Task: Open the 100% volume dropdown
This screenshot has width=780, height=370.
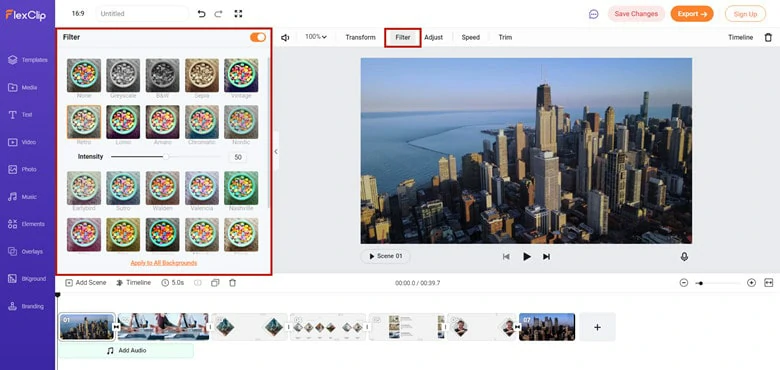Action: point(316,37)
